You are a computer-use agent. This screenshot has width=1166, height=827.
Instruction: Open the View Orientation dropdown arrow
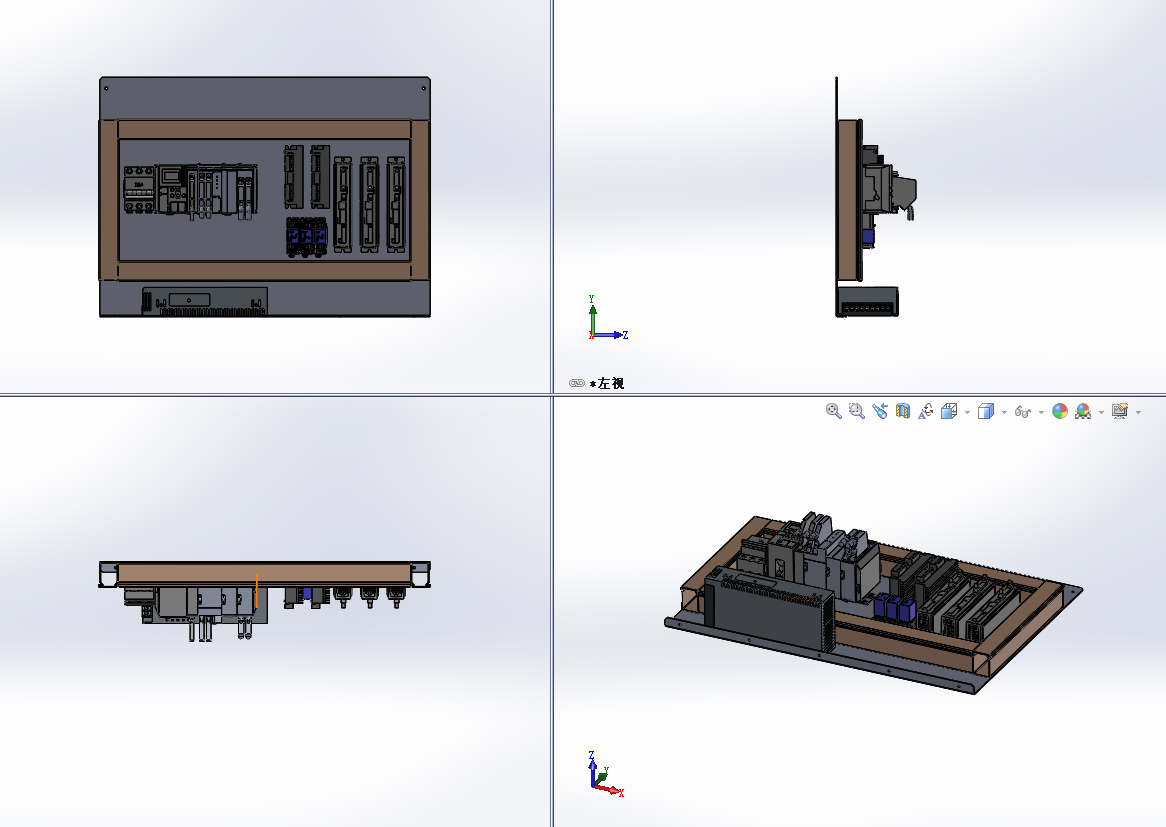[967, 412]
